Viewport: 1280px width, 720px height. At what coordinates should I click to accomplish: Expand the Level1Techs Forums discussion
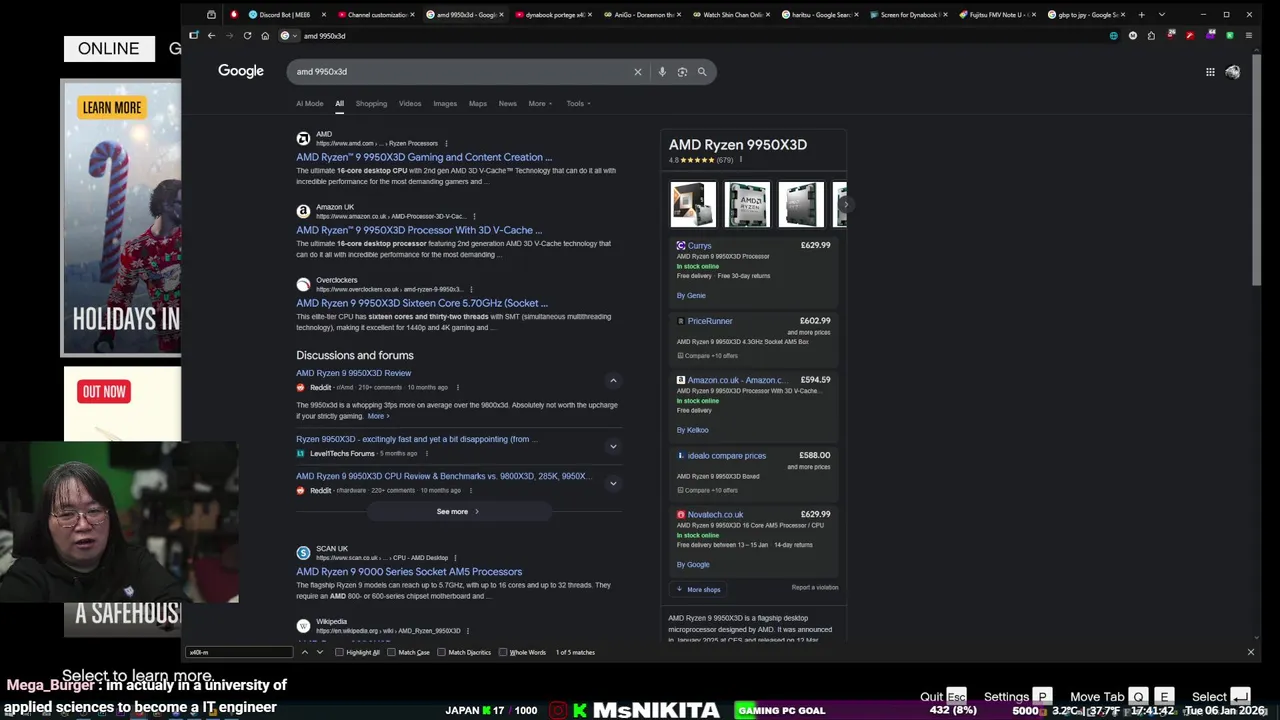coord(613,446)
